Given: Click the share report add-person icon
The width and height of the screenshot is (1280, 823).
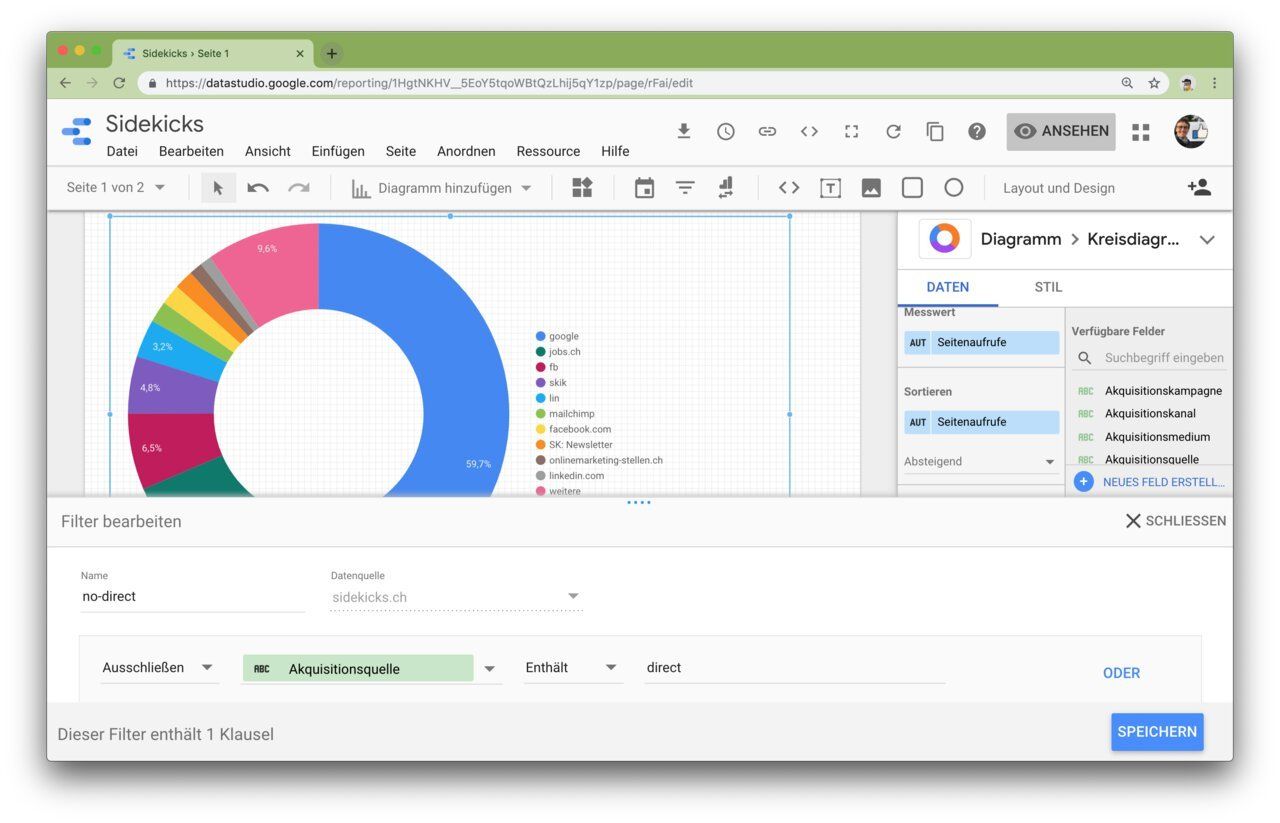Looking at the screenshot, I should pos(1199,187).
